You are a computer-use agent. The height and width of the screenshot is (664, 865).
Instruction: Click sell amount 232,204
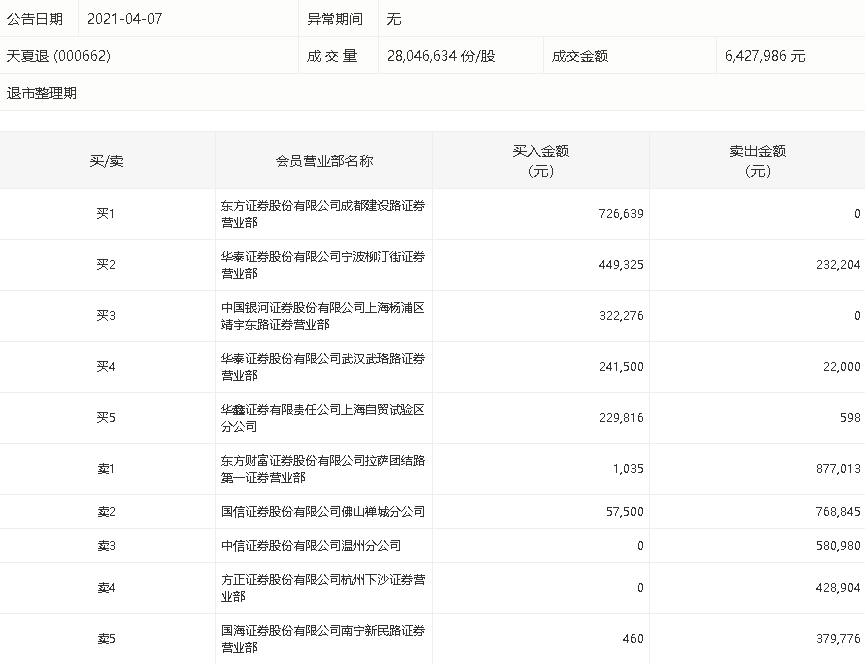838,265
